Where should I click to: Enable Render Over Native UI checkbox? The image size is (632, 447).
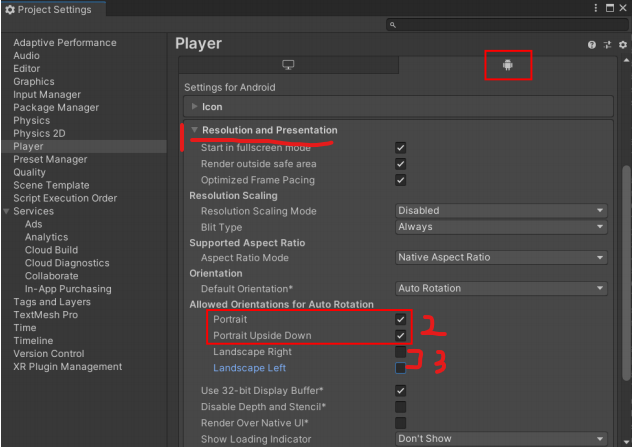point(400,422)
